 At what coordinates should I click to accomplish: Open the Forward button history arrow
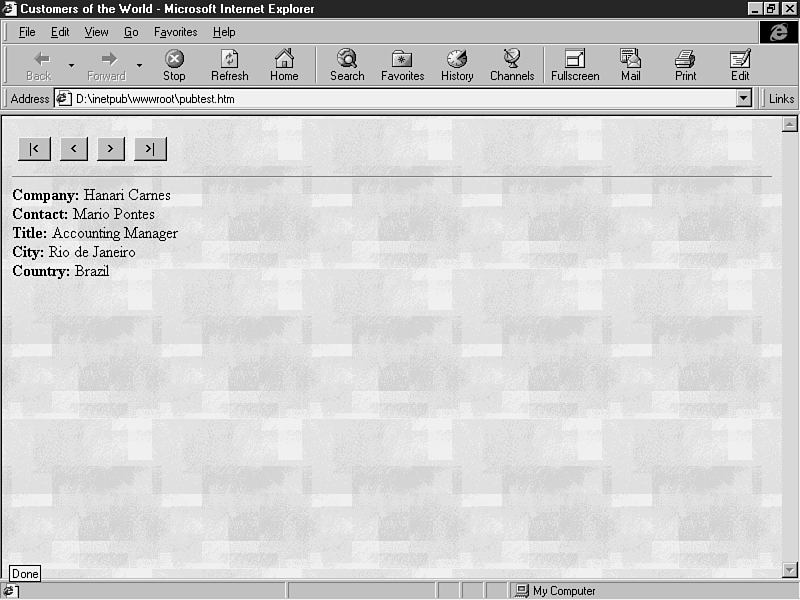139,66
